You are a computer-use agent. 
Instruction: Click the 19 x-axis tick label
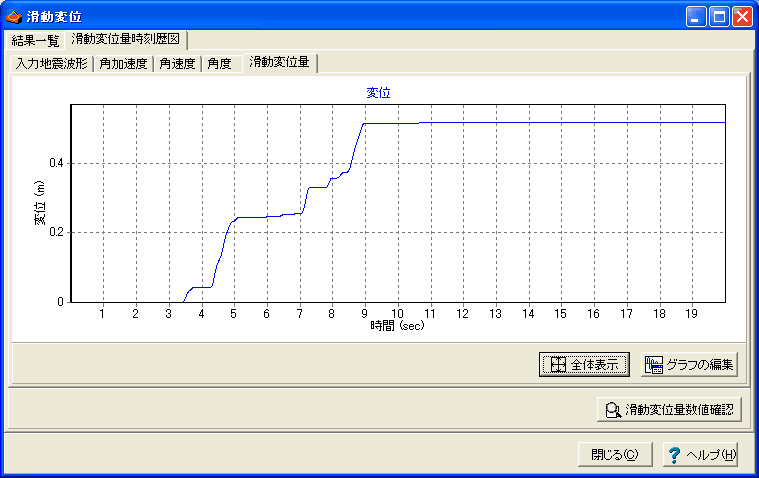point(691,314)
